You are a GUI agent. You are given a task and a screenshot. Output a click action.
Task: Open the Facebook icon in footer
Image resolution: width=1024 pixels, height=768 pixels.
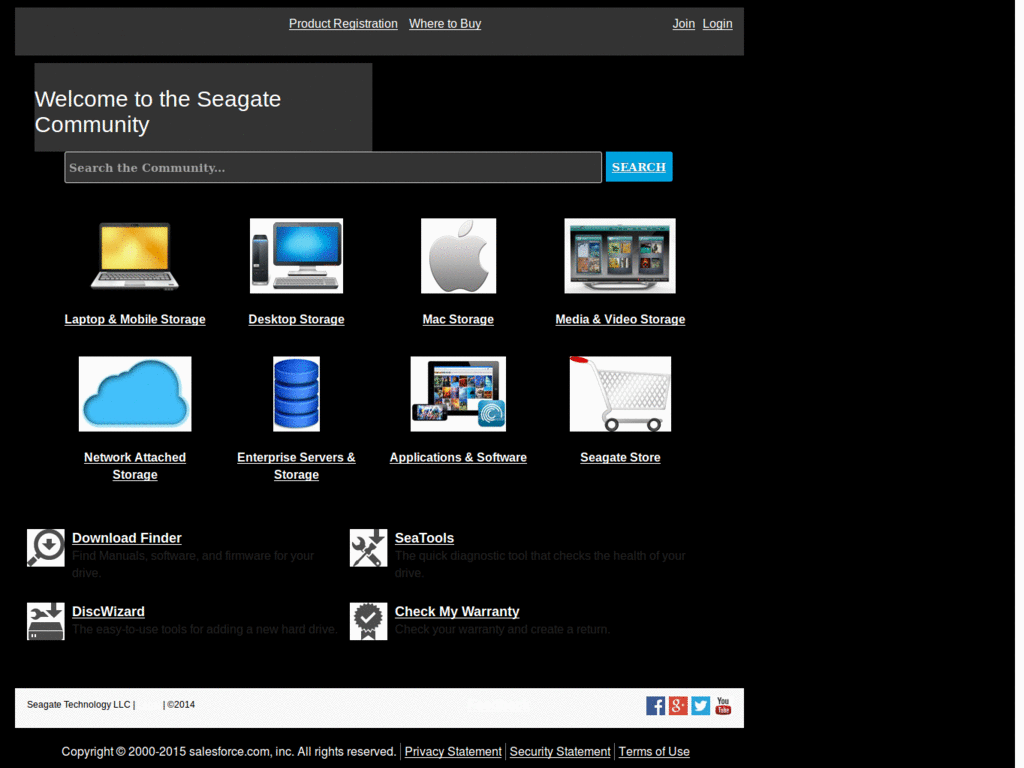(x=656, y=706)
